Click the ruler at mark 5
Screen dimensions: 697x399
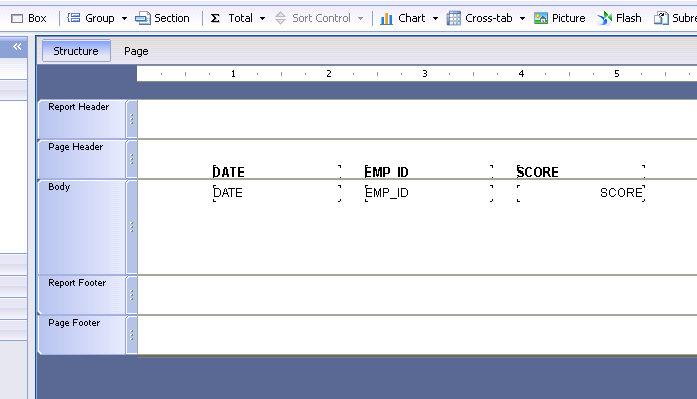(x=617, y=74)
